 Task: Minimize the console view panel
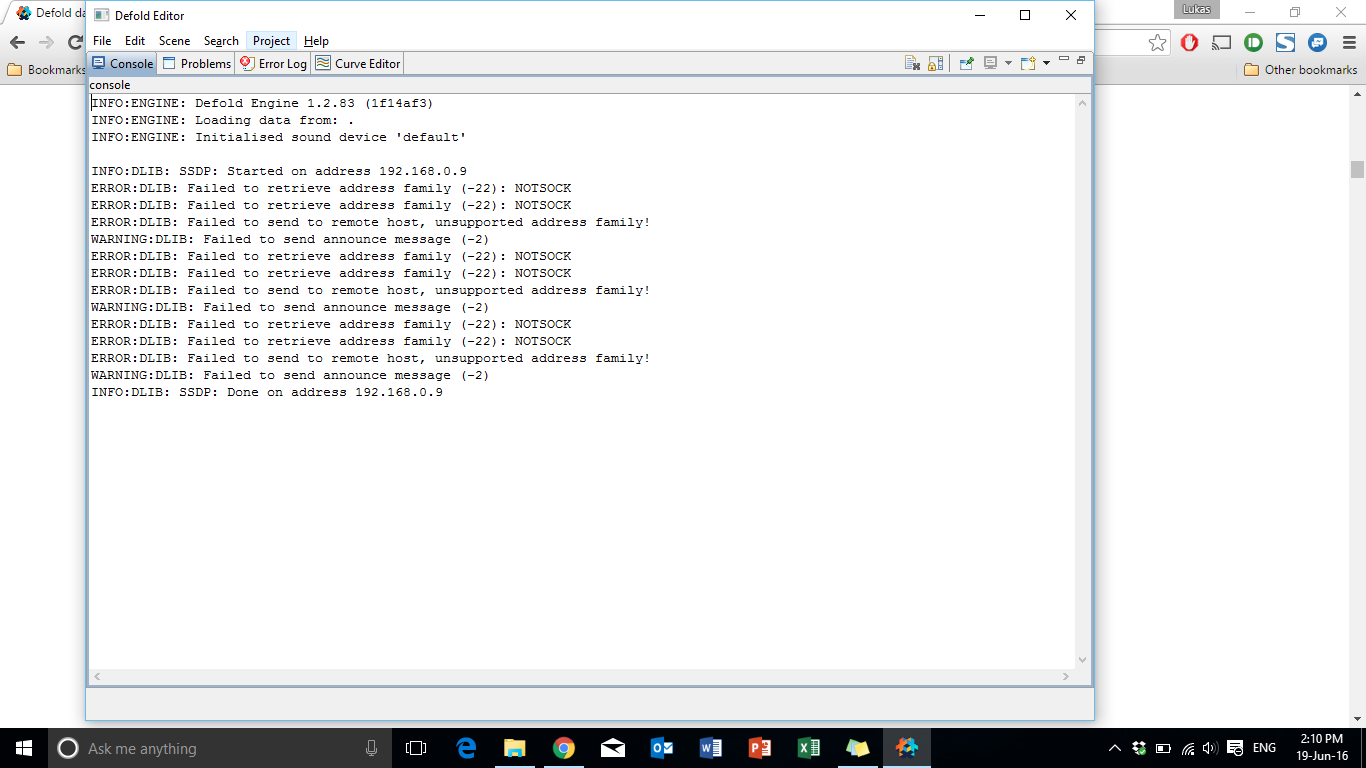point(1064,60)
